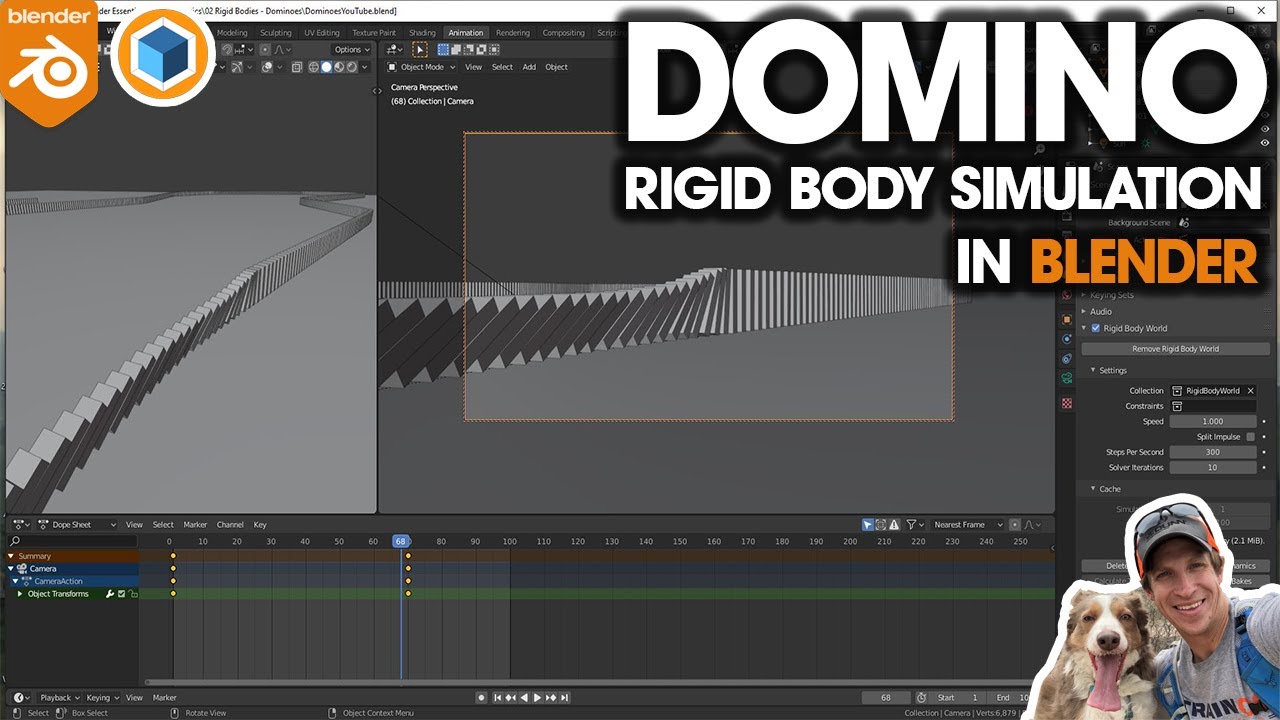Open the Playback dropdown

[x=60, y=697]
